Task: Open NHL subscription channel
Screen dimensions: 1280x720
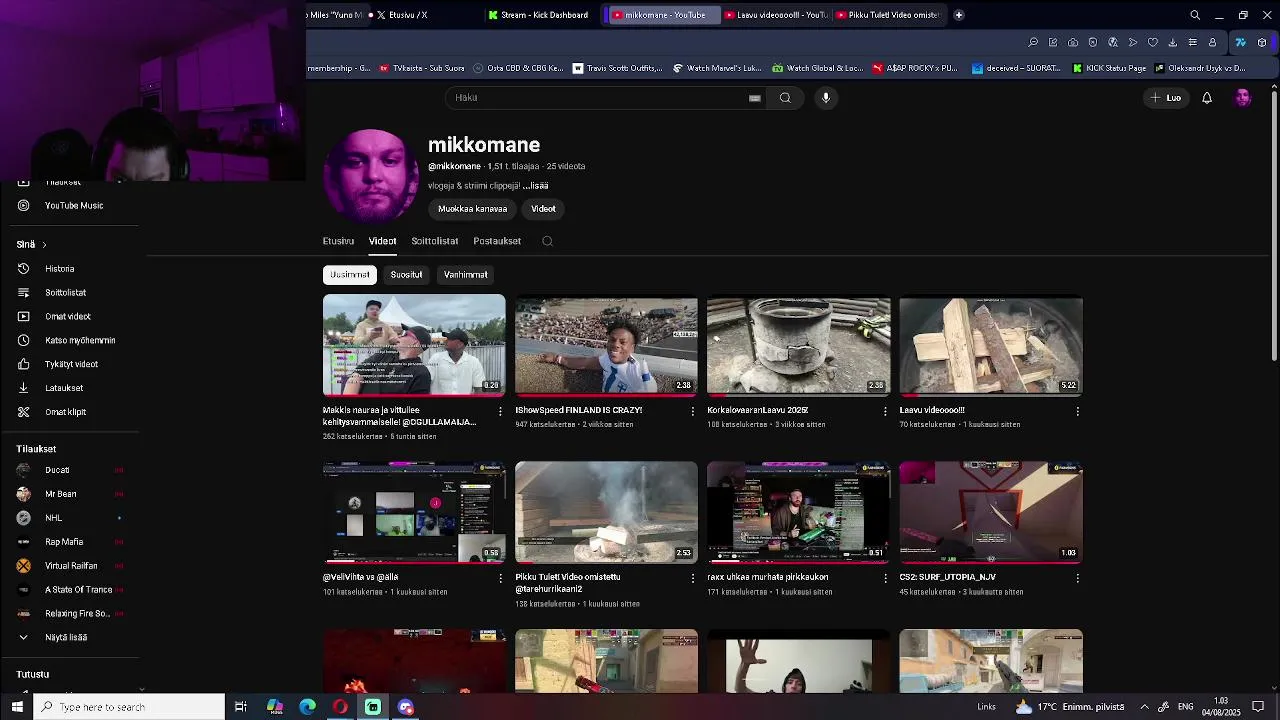Action: [53, 518]
